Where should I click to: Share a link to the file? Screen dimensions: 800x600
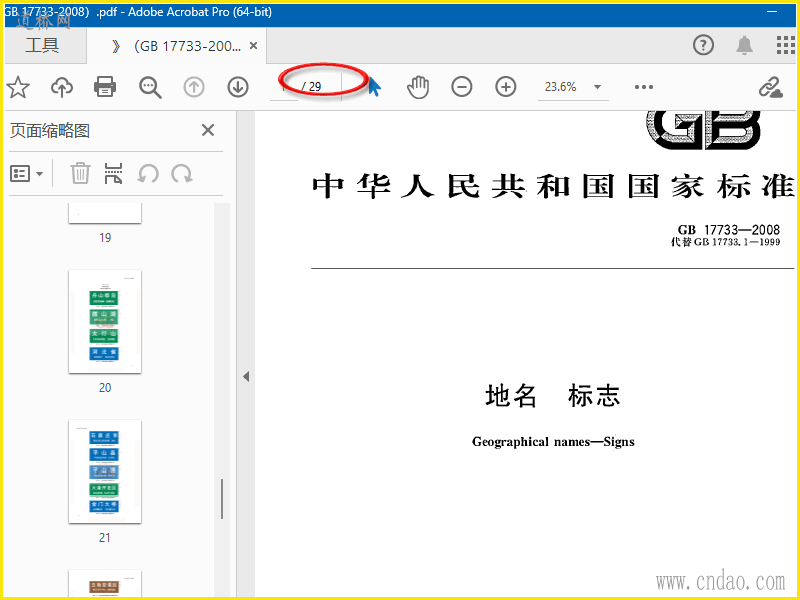pos(770,87)
